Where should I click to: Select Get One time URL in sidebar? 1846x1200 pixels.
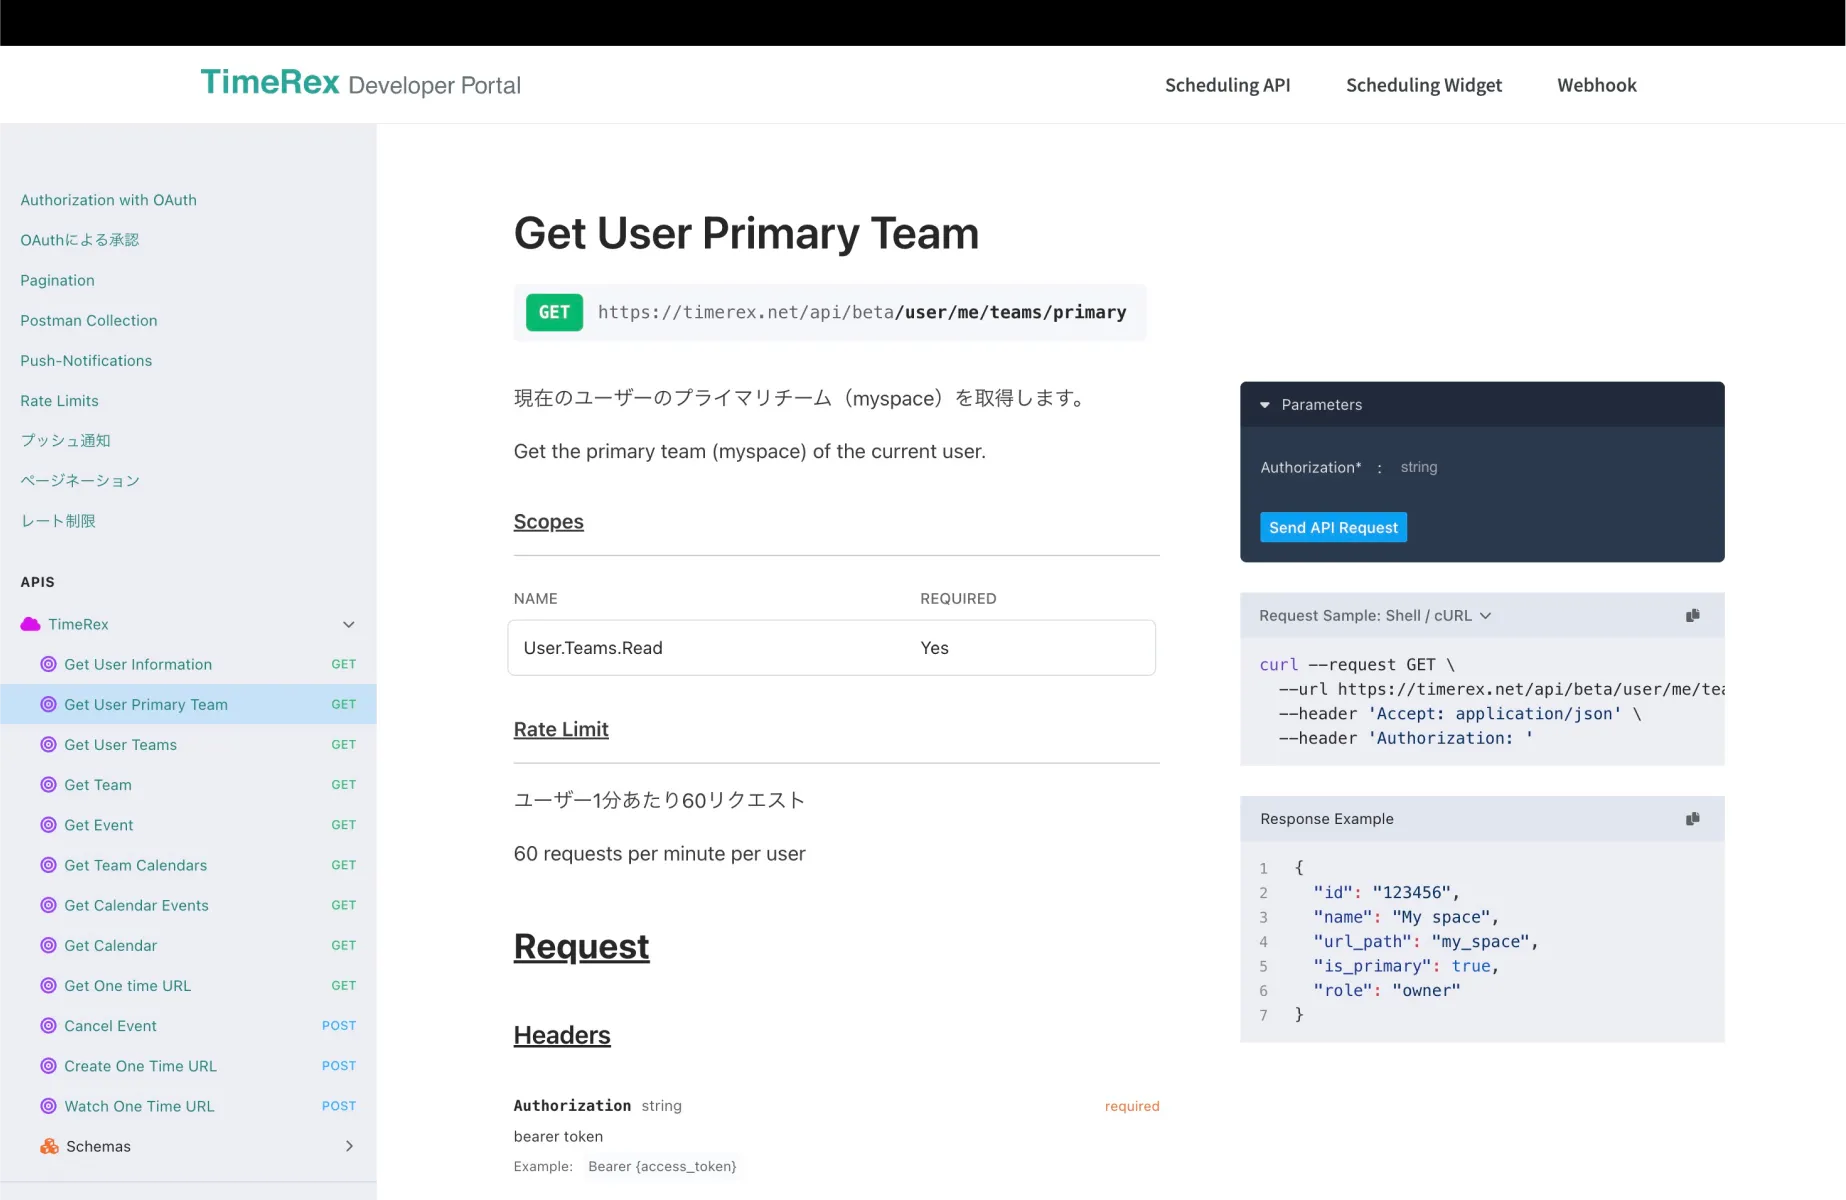[x=188, y=985]
